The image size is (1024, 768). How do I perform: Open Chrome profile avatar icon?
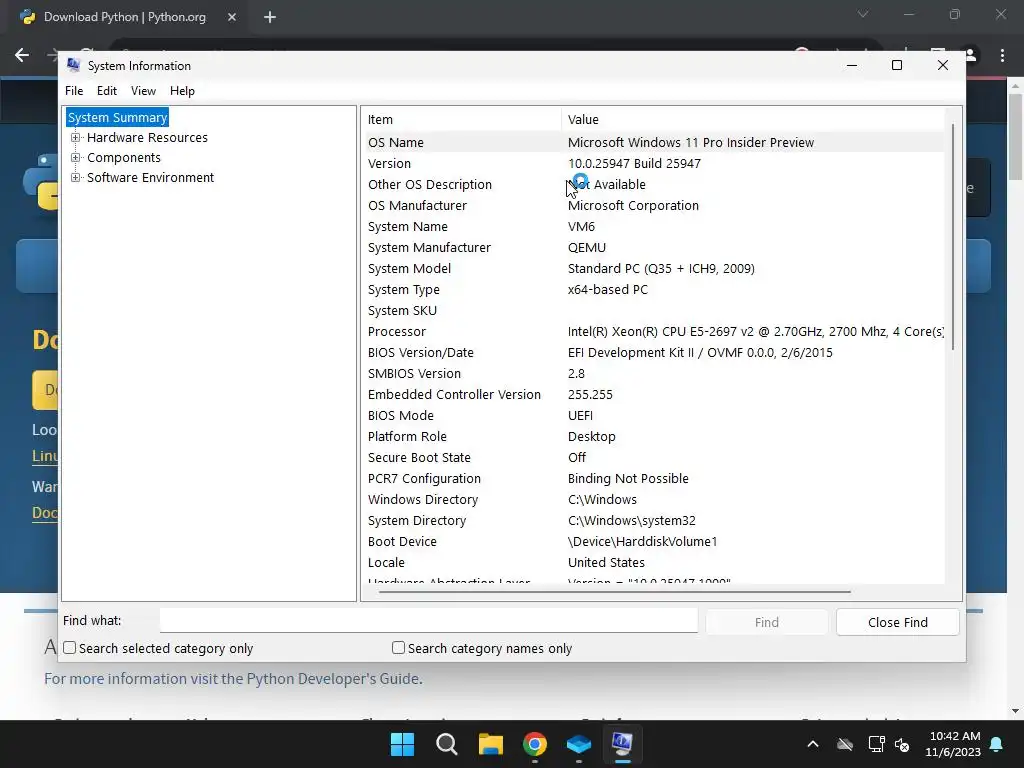point(970,56)
